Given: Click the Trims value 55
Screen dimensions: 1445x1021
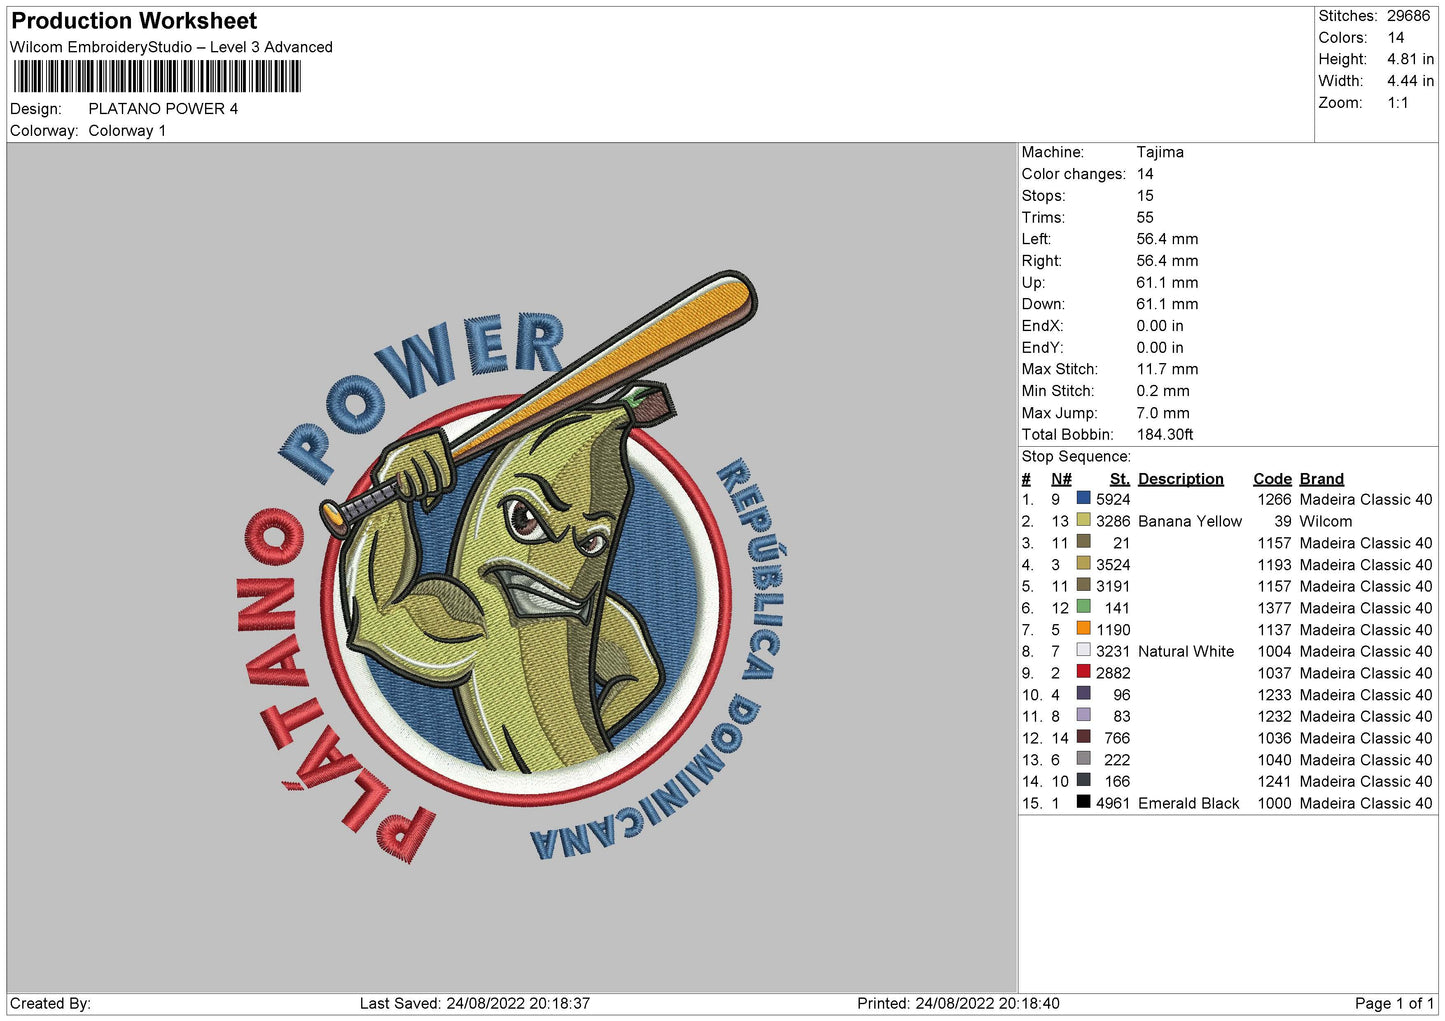Looking at the screenshot, I should point(1145,217).
